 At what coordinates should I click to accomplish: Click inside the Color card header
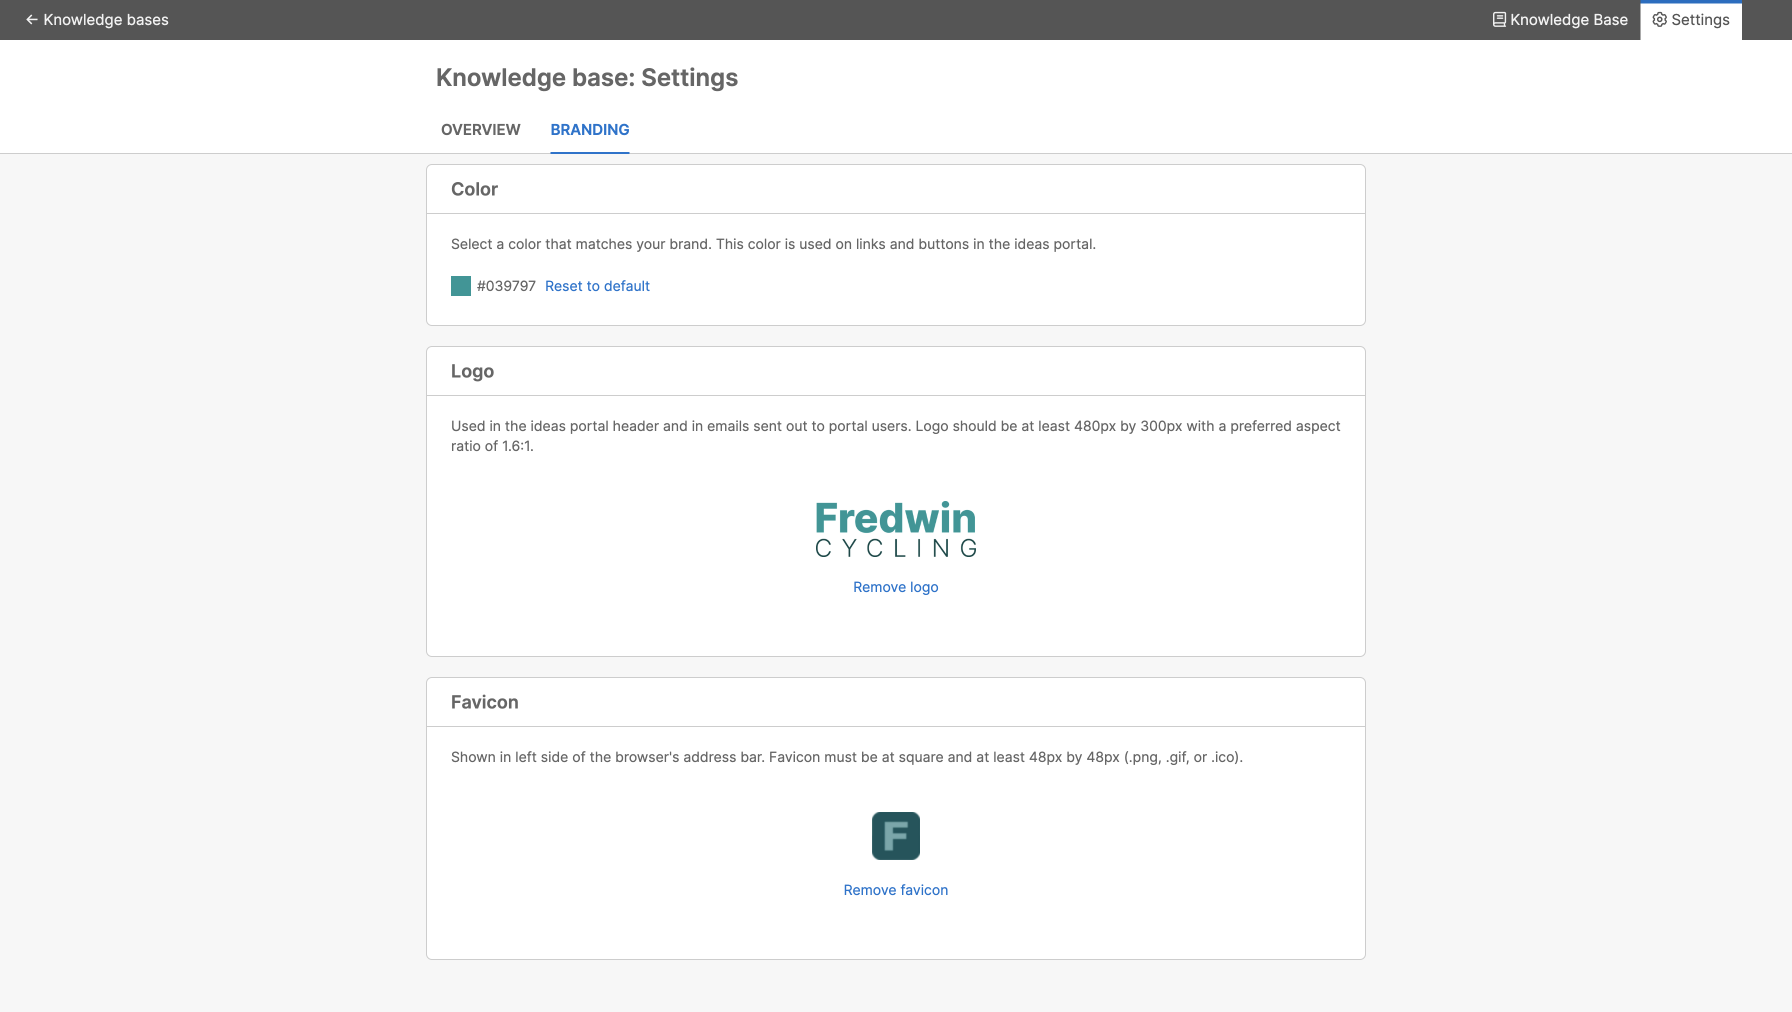pyautogui.click(x=474, y=189)
